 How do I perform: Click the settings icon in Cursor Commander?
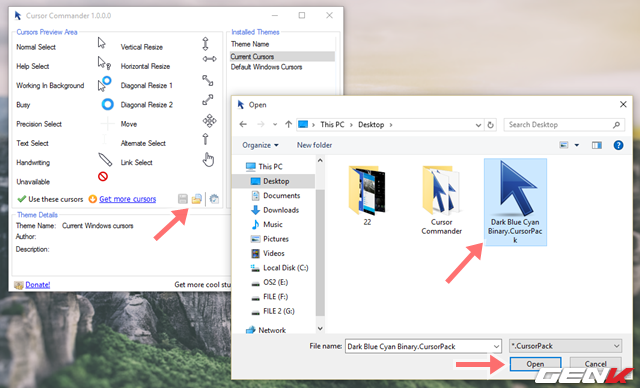tap(214, 199)
